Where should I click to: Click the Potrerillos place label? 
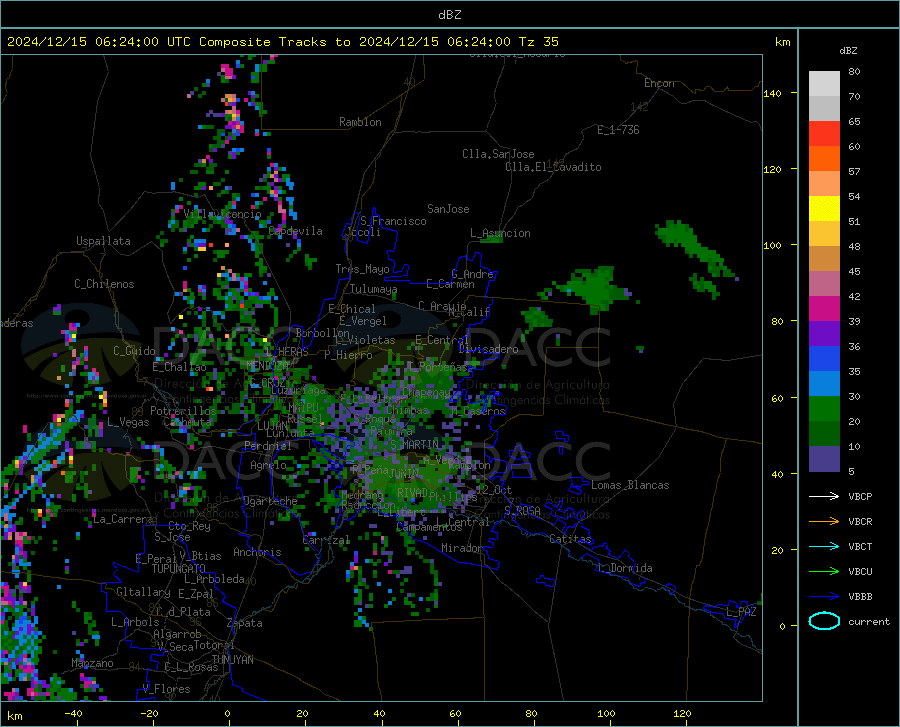[183, 411]
